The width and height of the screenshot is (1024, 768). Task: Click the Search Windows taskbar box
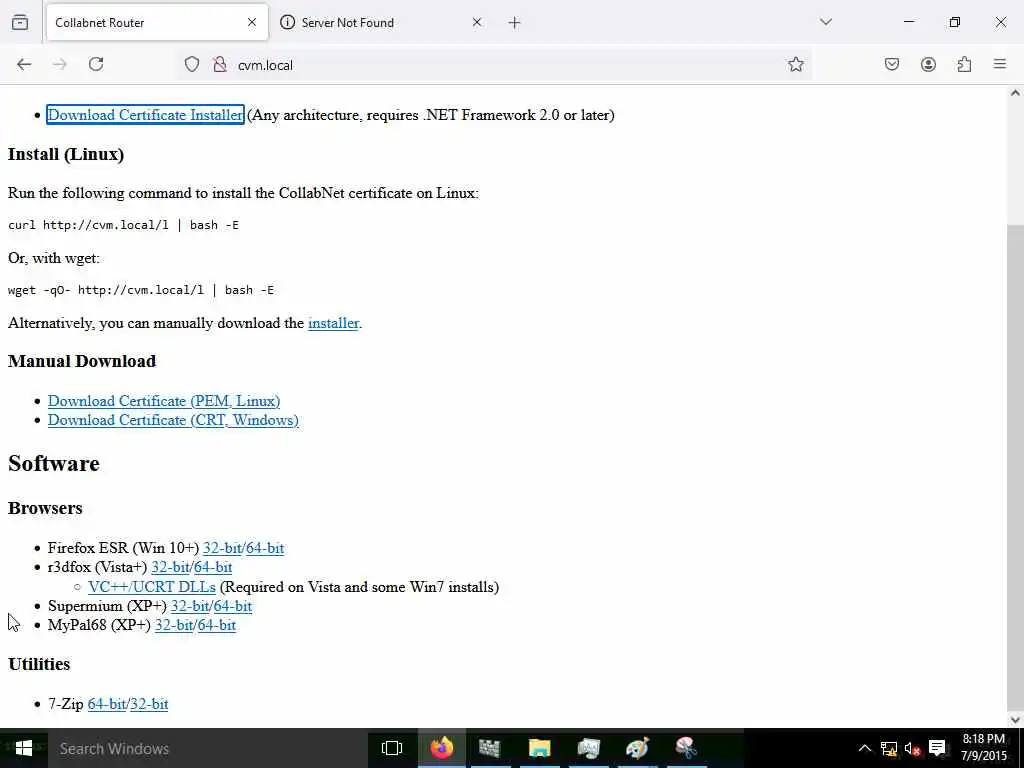click(209, 748)
